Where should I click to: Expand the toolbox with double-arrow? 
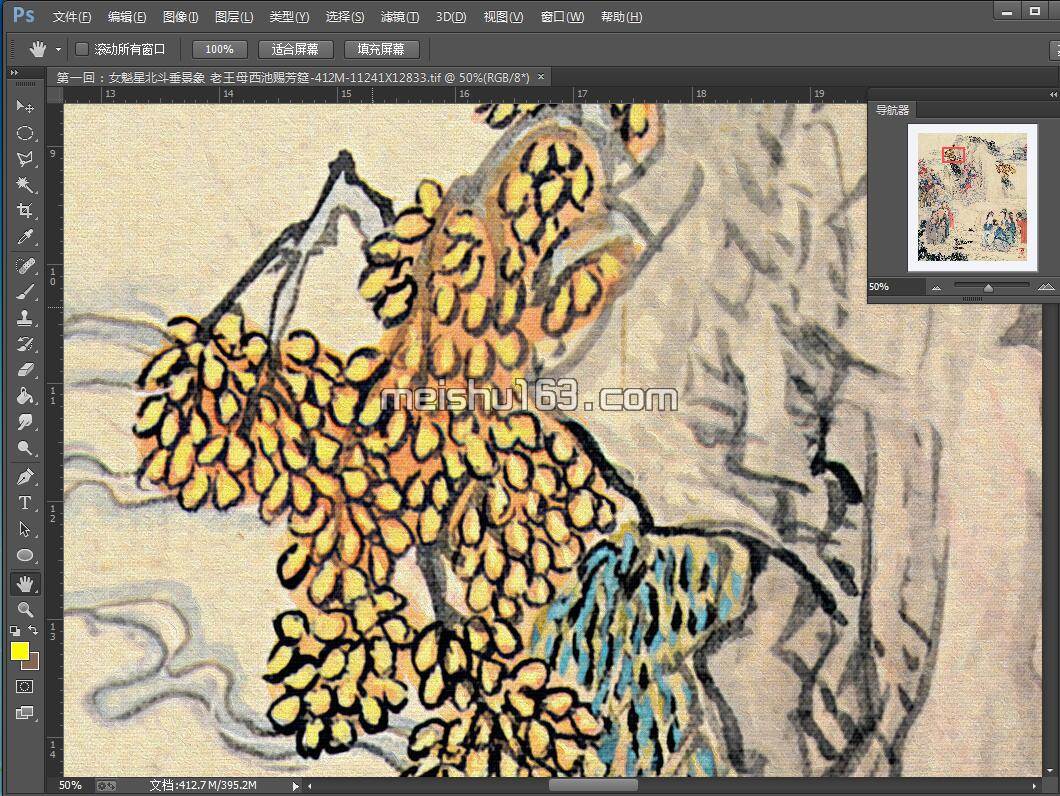[14, 72]
